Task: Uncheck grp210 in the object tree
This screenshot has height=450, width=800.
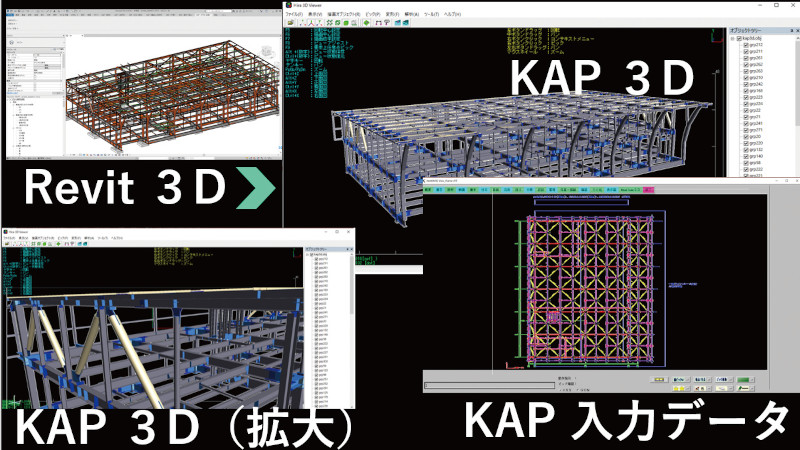Action: [746, 78]
